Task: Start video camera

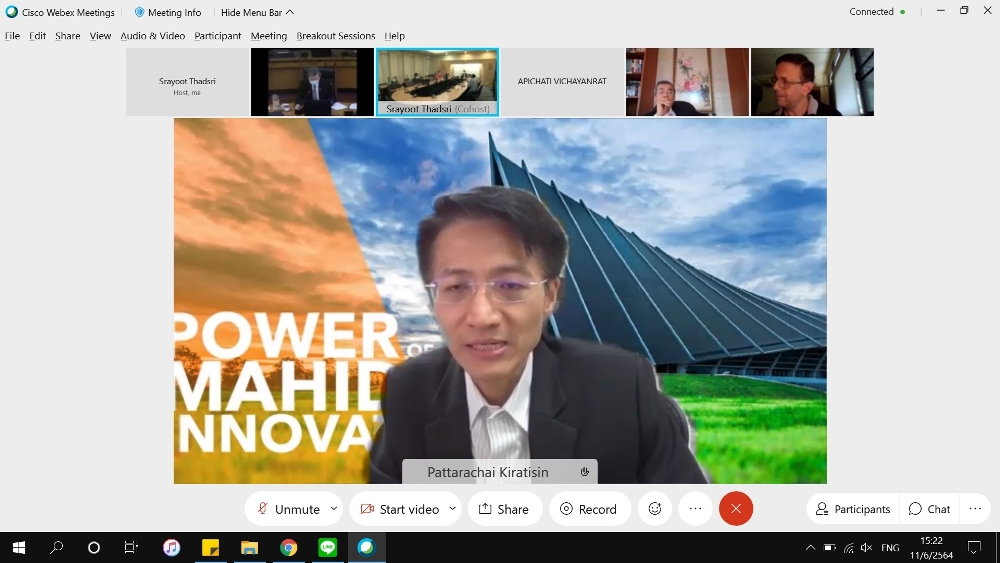Action: tap(400, 509)
